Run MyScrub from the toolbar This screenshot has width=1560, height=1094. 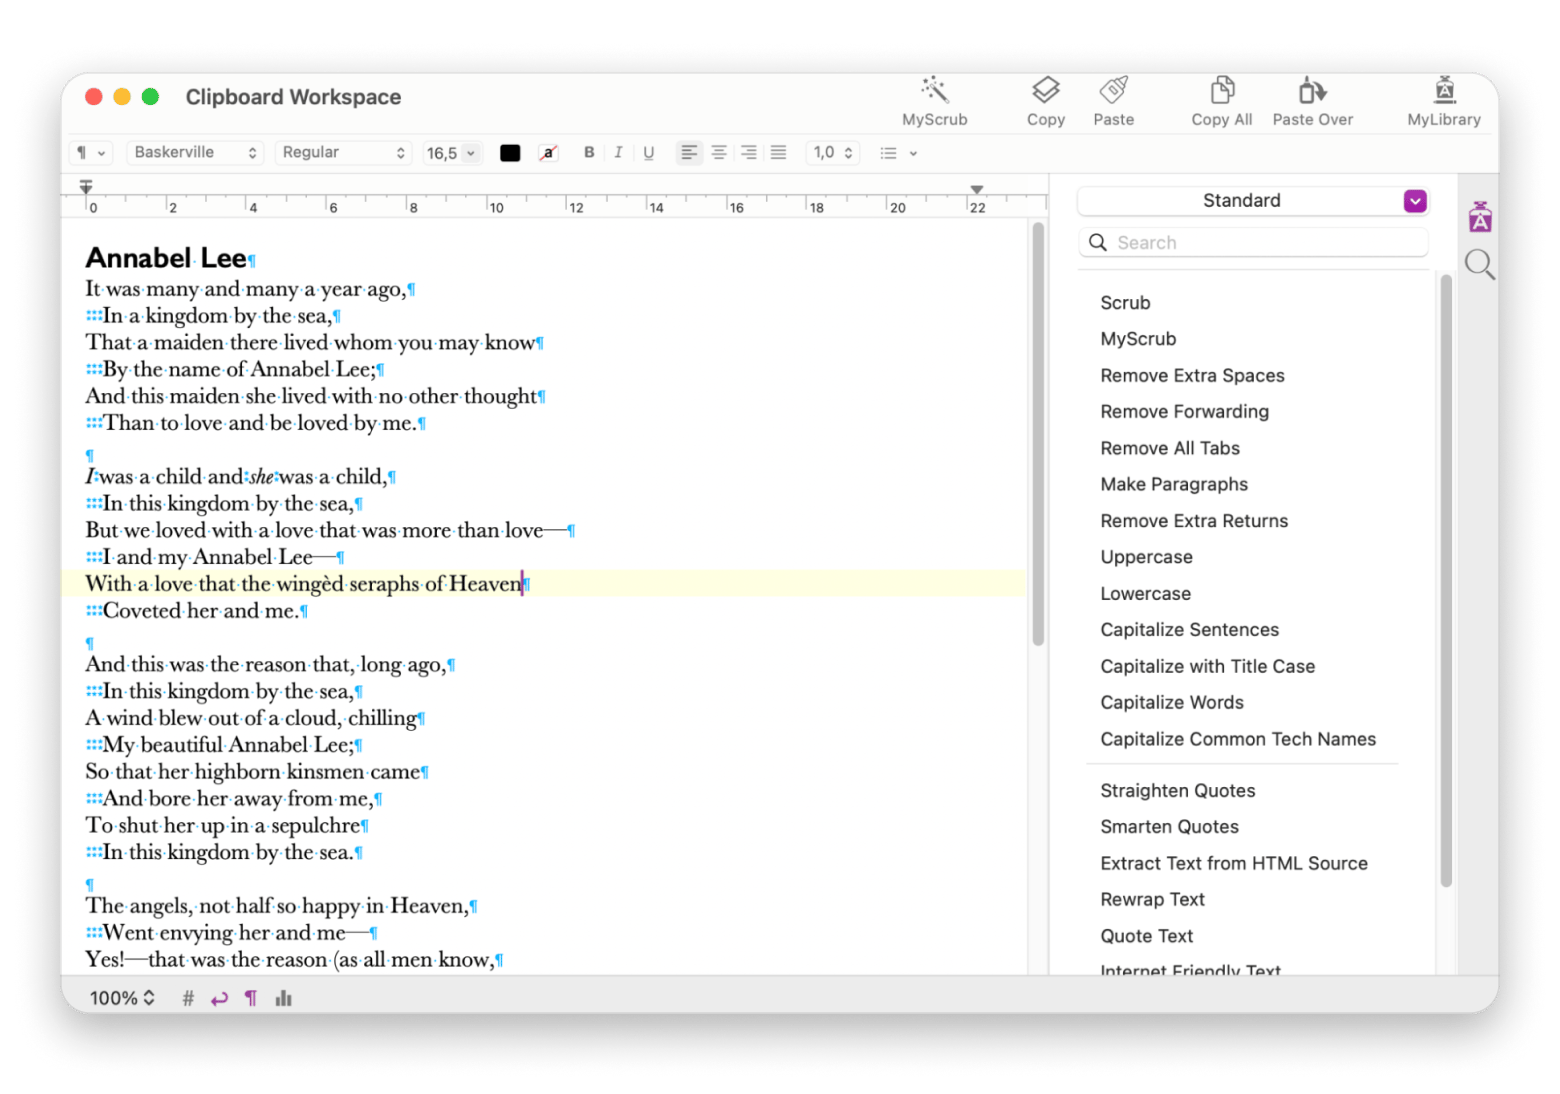point(934,100)
